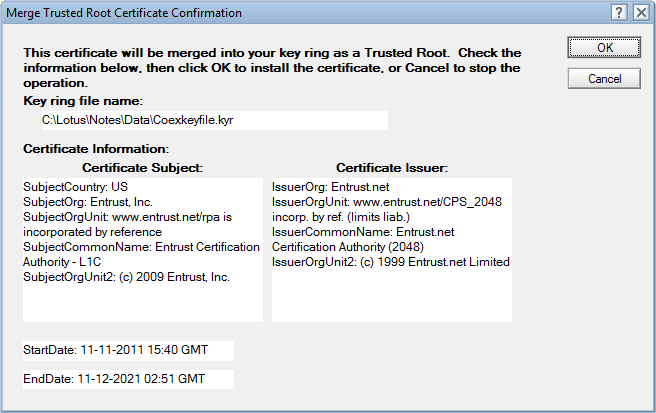Click the SubjectCommonName Entrust Certification line
Screen dimensions: 656x413
click(141, 247)
